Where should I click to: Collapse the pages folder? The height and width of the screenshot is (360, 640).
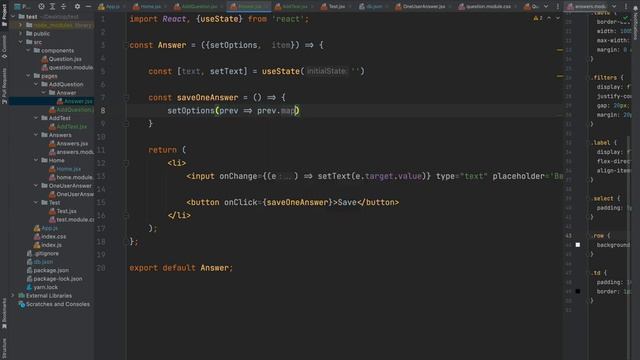(28, 76)
